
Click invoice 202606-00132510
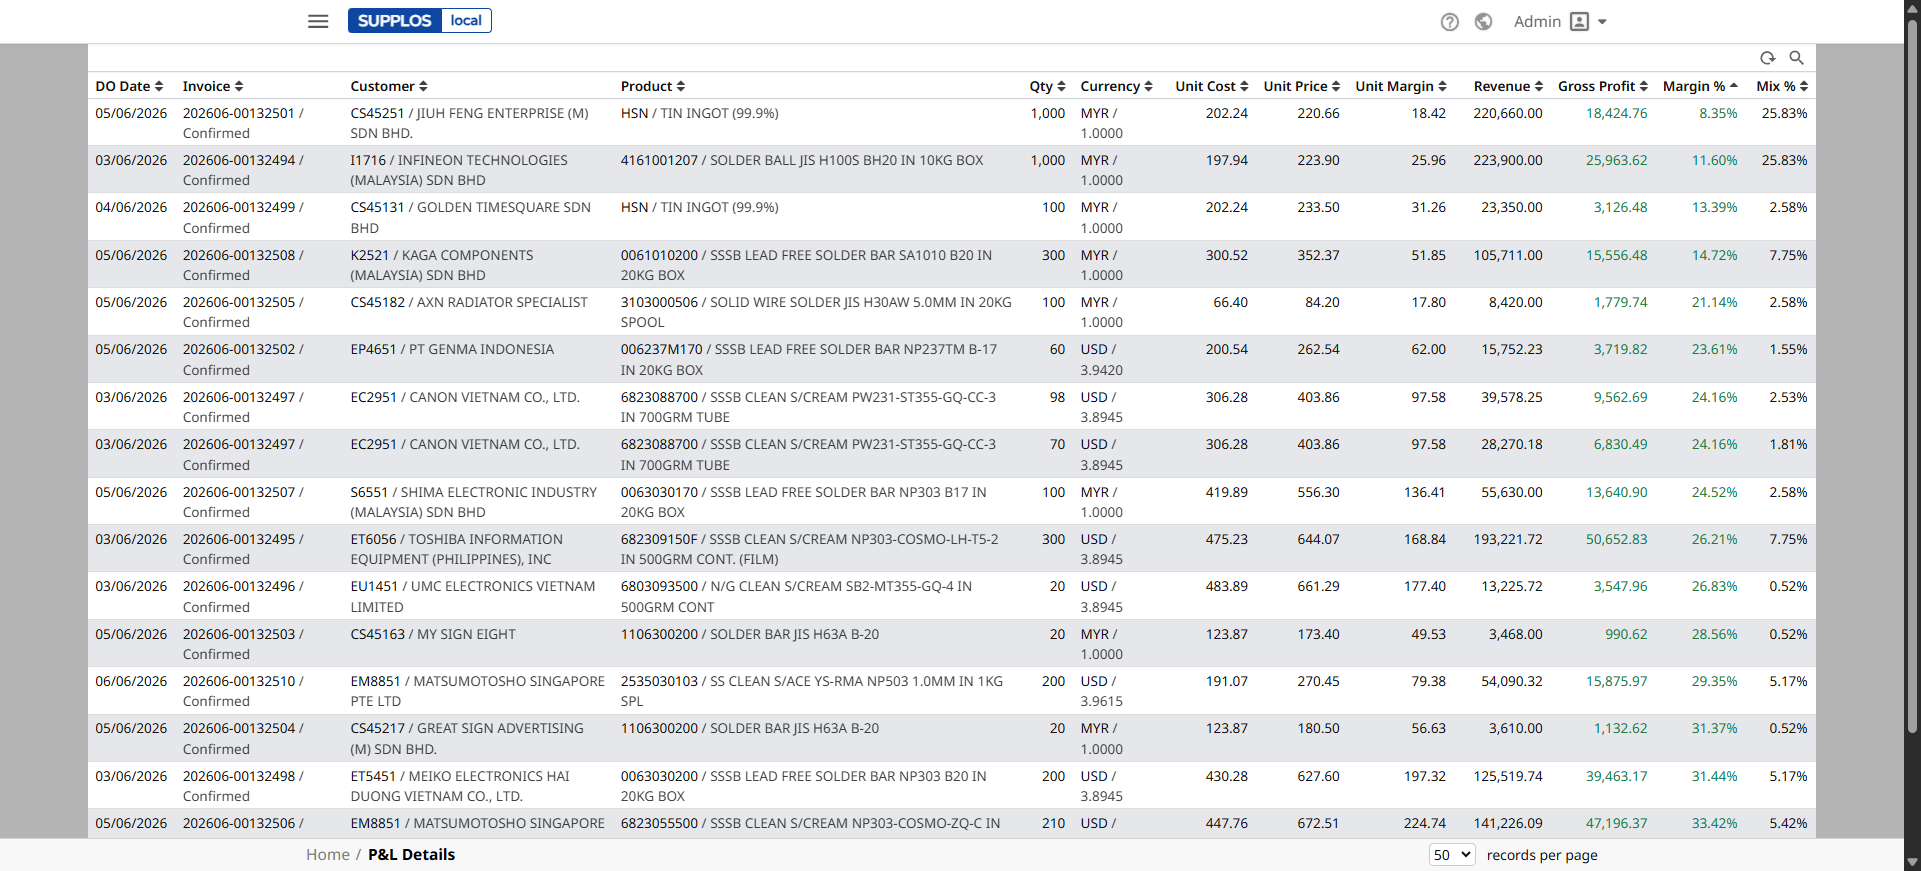[x=239, y=681]
